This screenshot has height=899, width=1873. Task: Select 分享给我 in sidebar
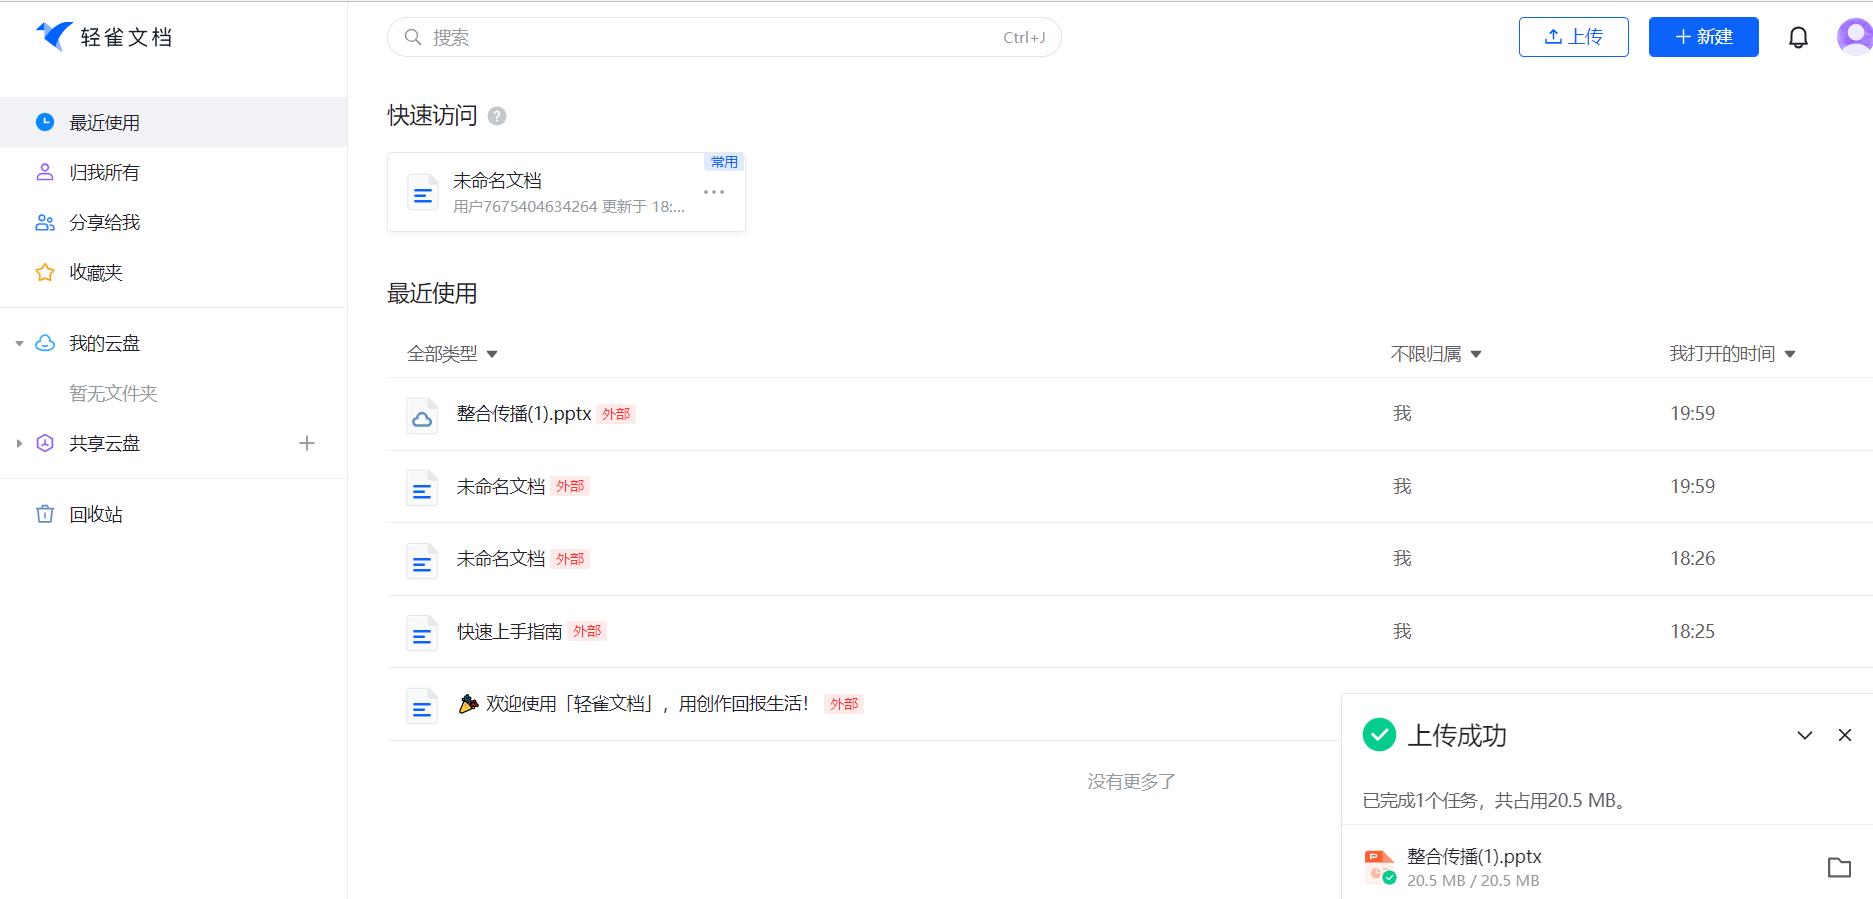tap(174, 222)
